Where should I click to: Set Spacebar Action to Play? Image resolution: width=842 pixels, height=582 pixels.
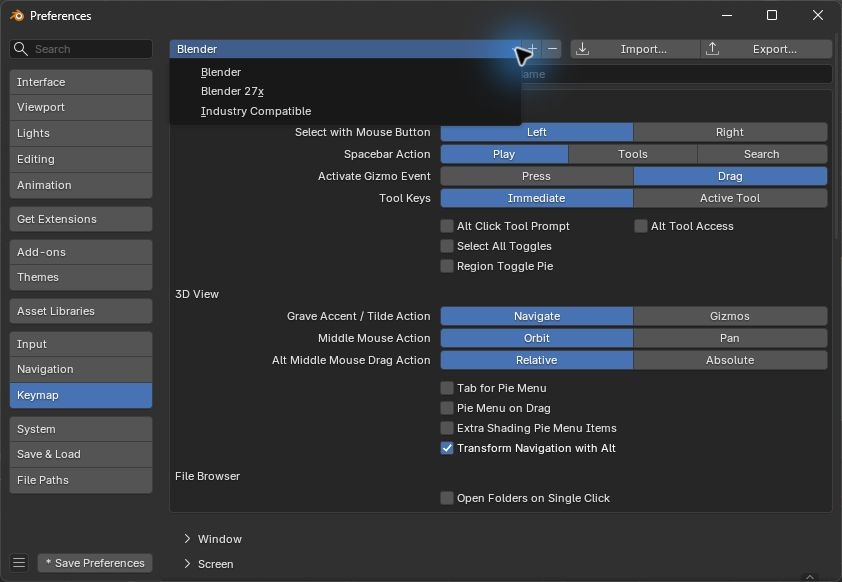[504, 154]
